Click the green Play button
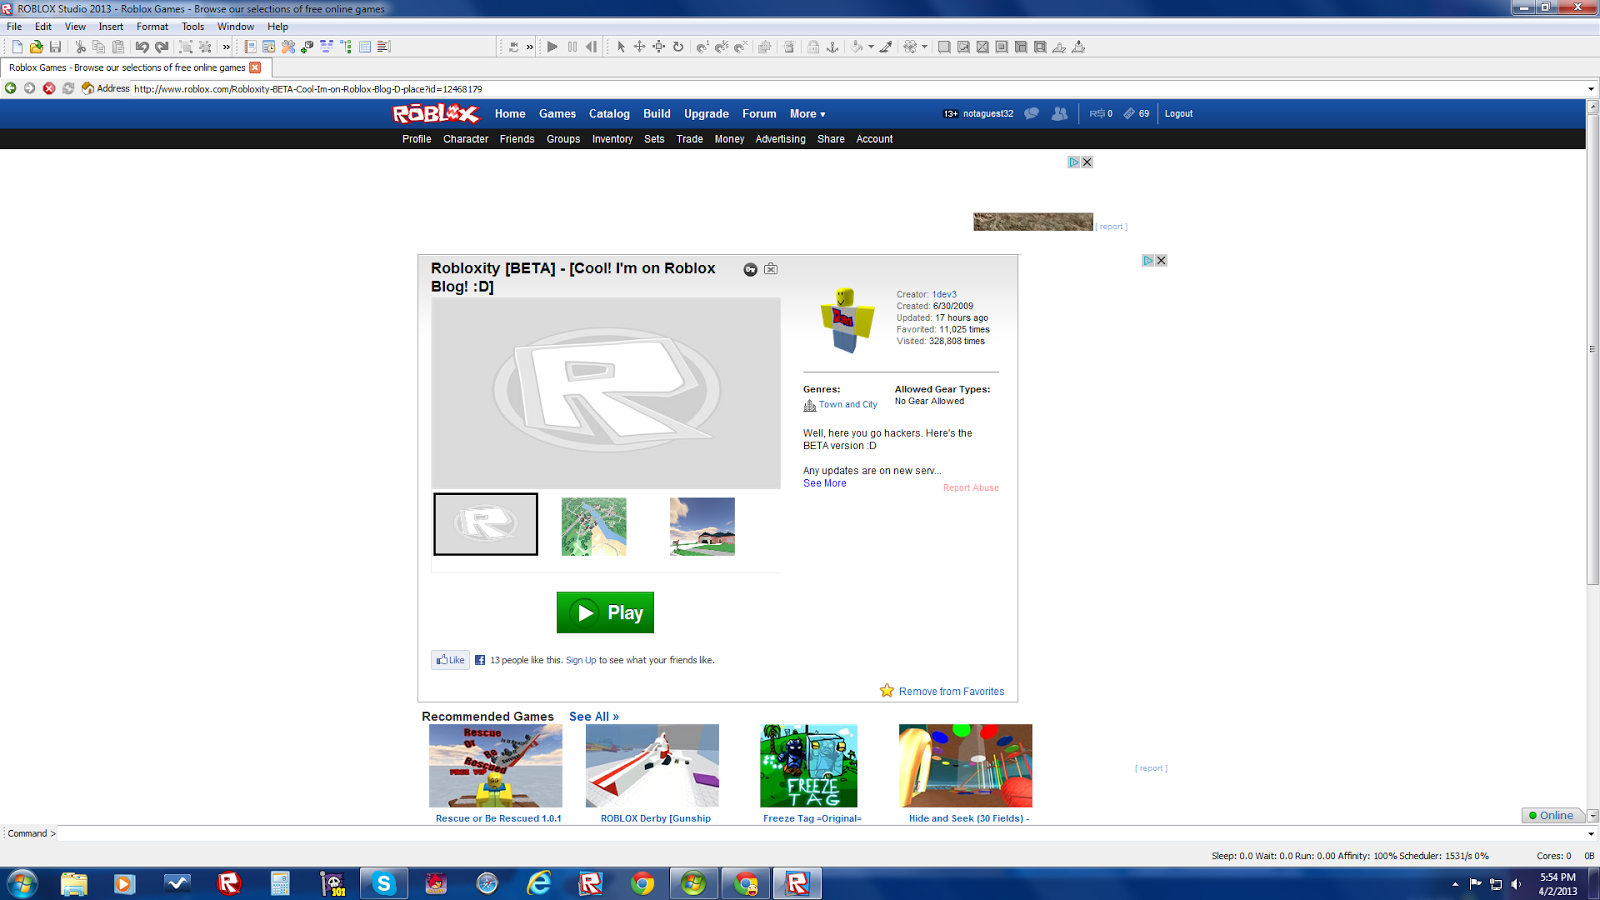1600x900 pixels. (605, 612)
